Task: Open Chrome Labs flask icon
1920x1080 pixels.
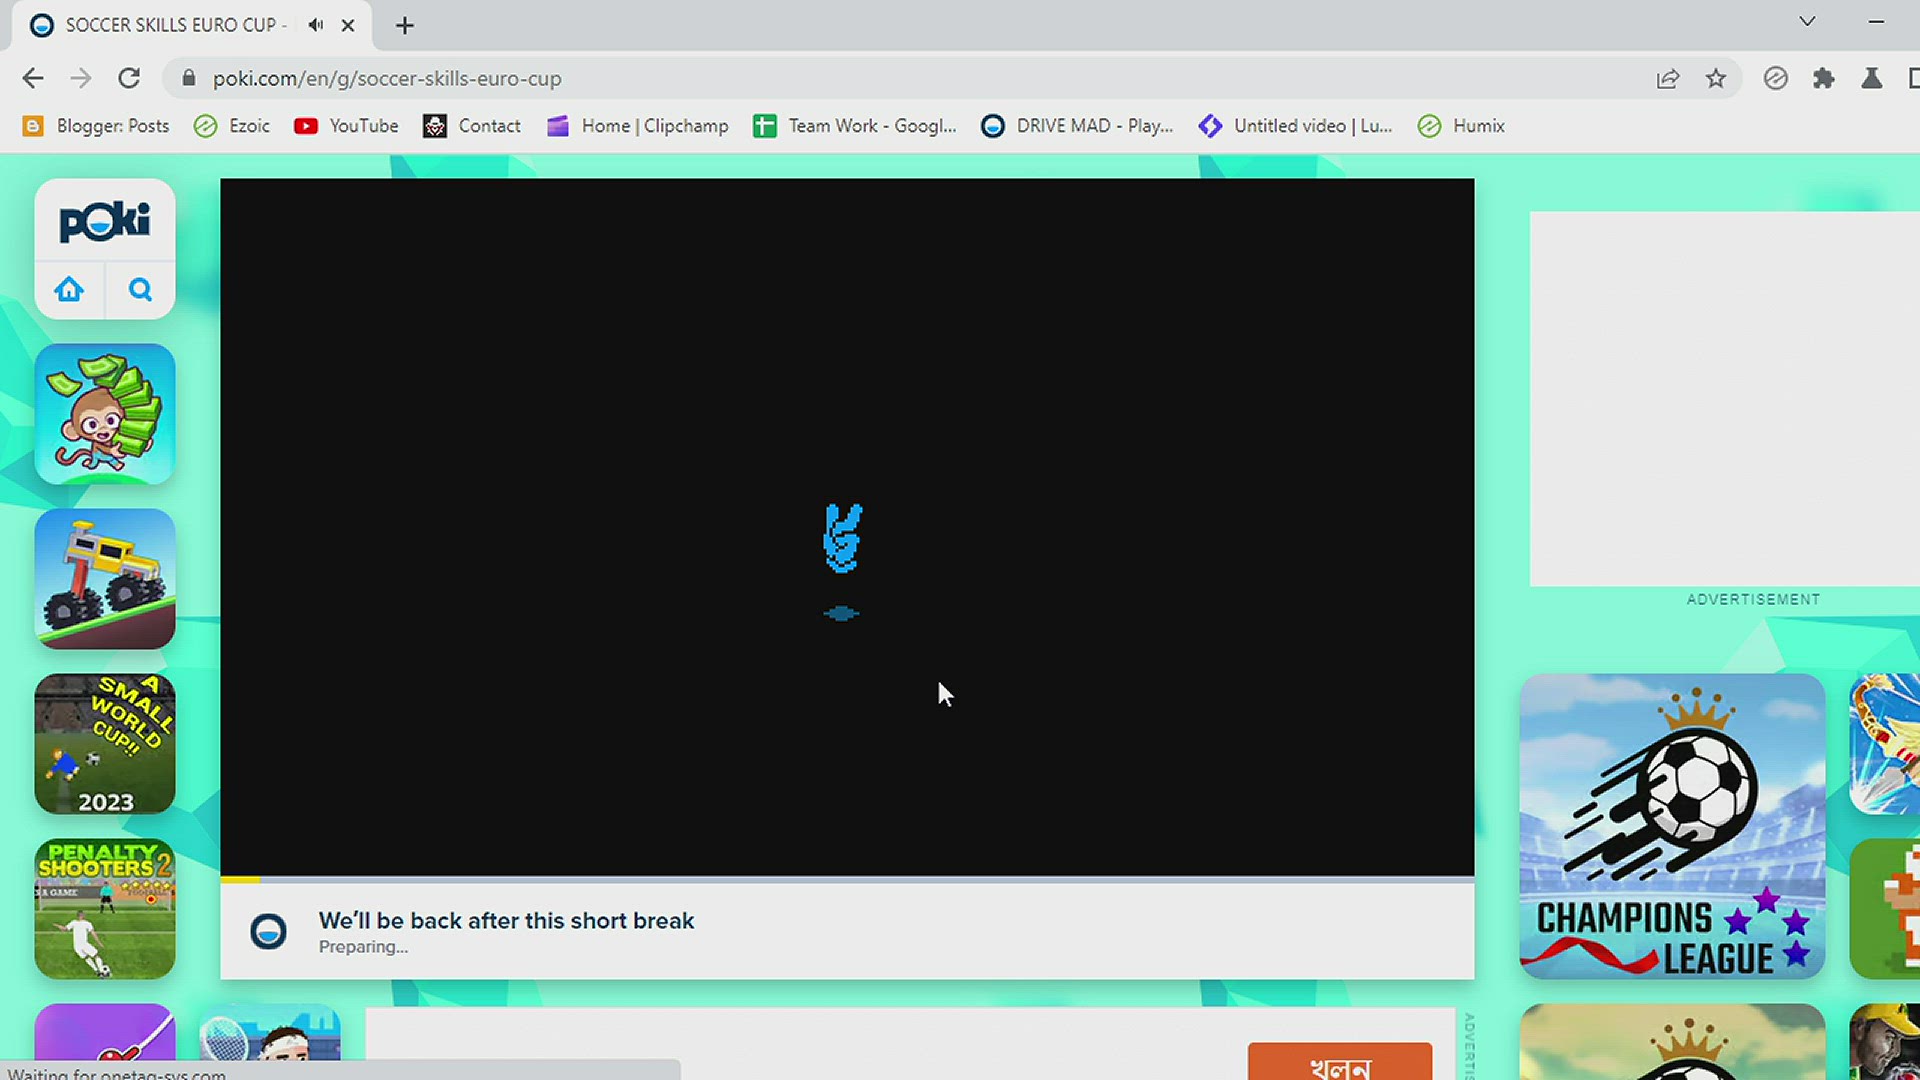Action: click(x=1872, y=78)
